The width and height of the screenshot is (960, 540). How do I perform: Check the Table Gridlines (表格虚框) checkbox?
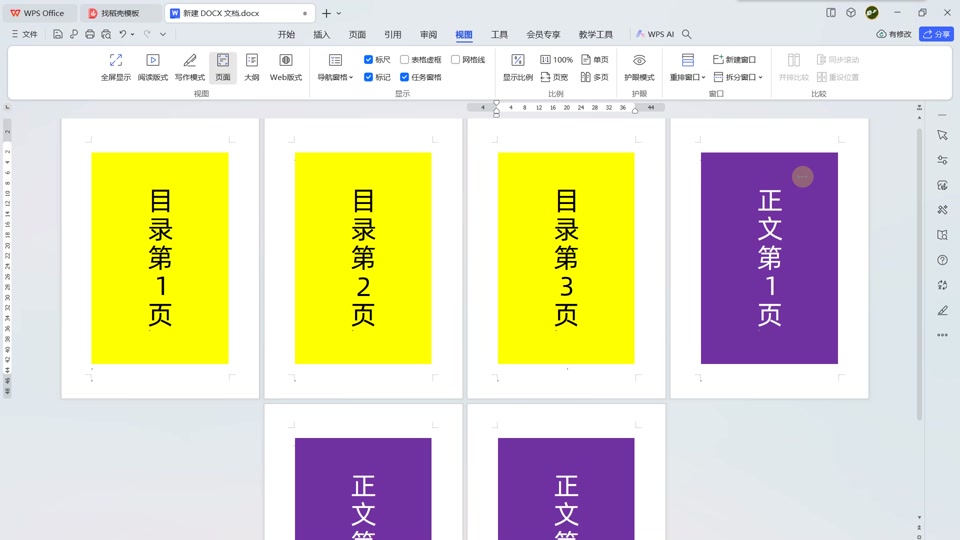pos(404,59)
